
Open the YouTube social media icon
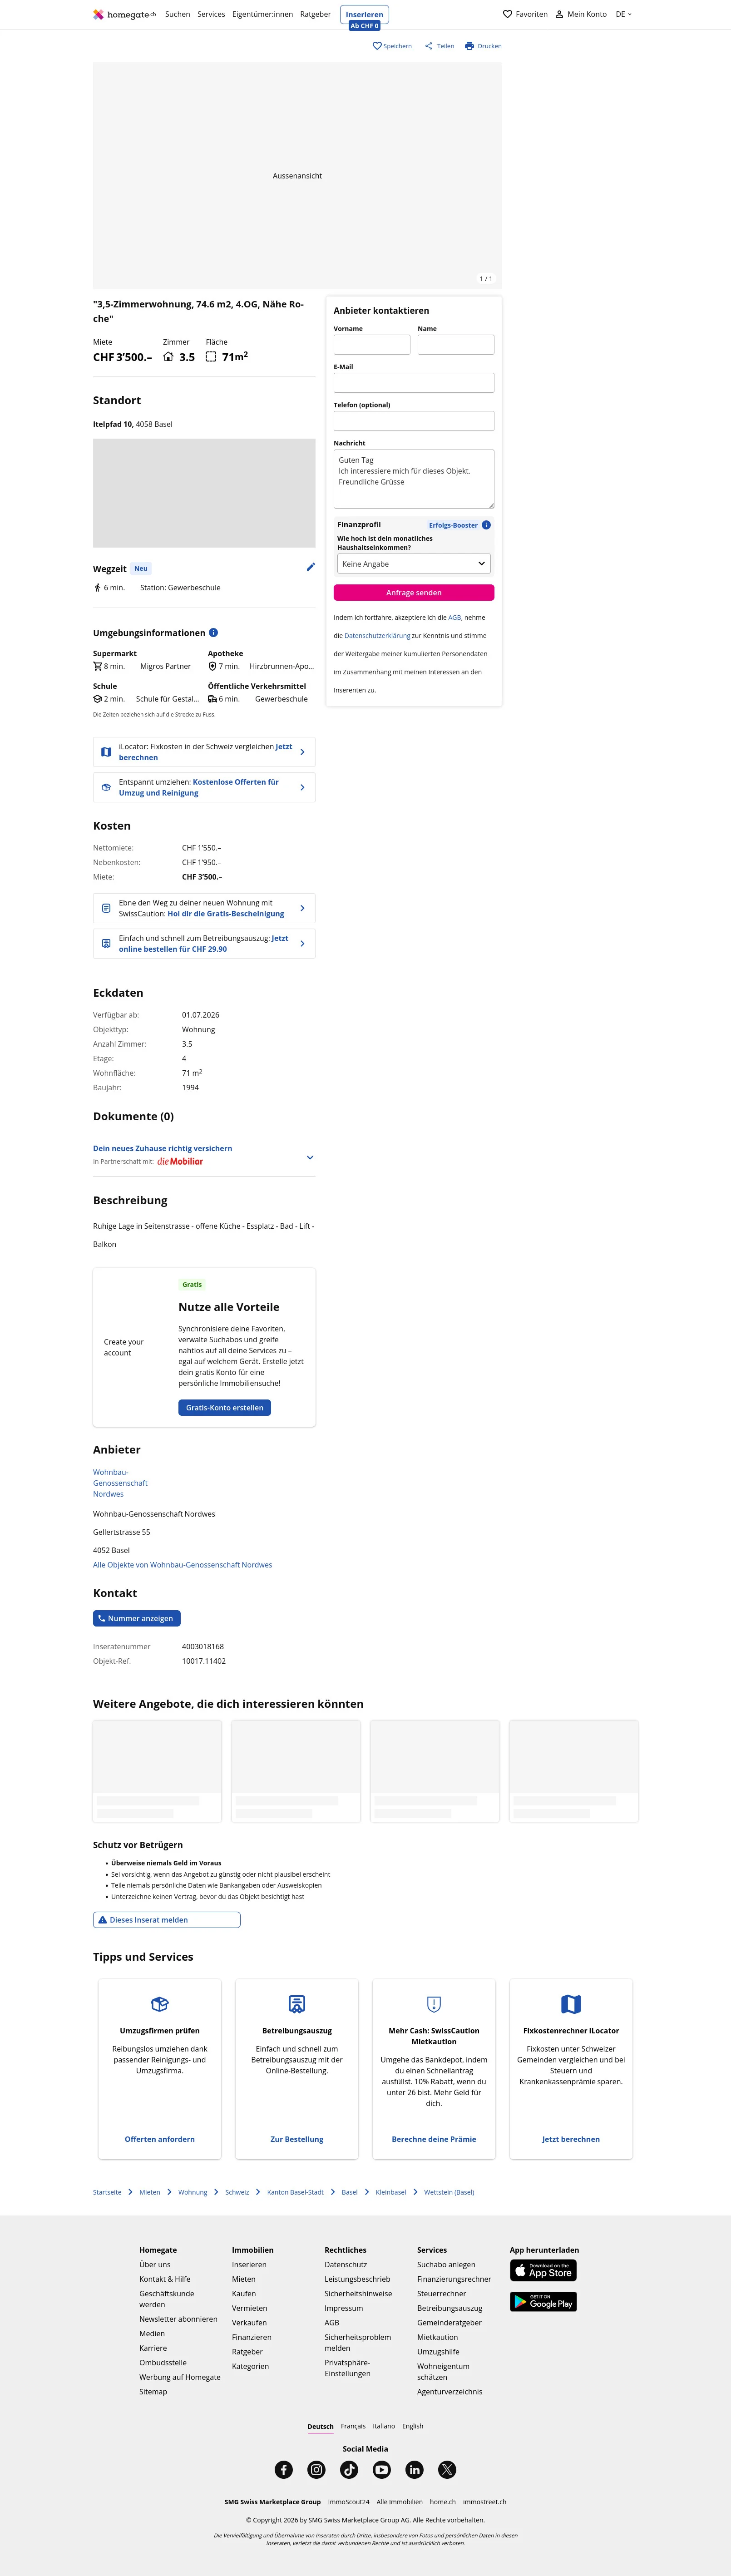(382, 2469)
